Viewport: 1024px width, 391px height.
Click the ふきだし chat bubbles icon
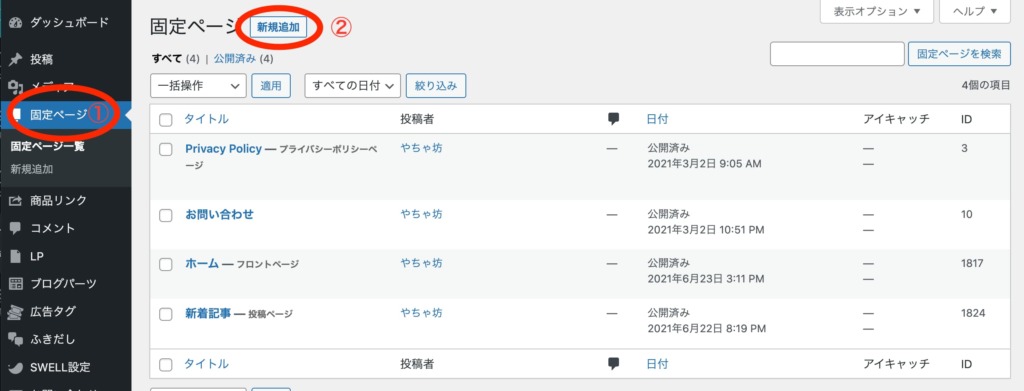point(16,339)
